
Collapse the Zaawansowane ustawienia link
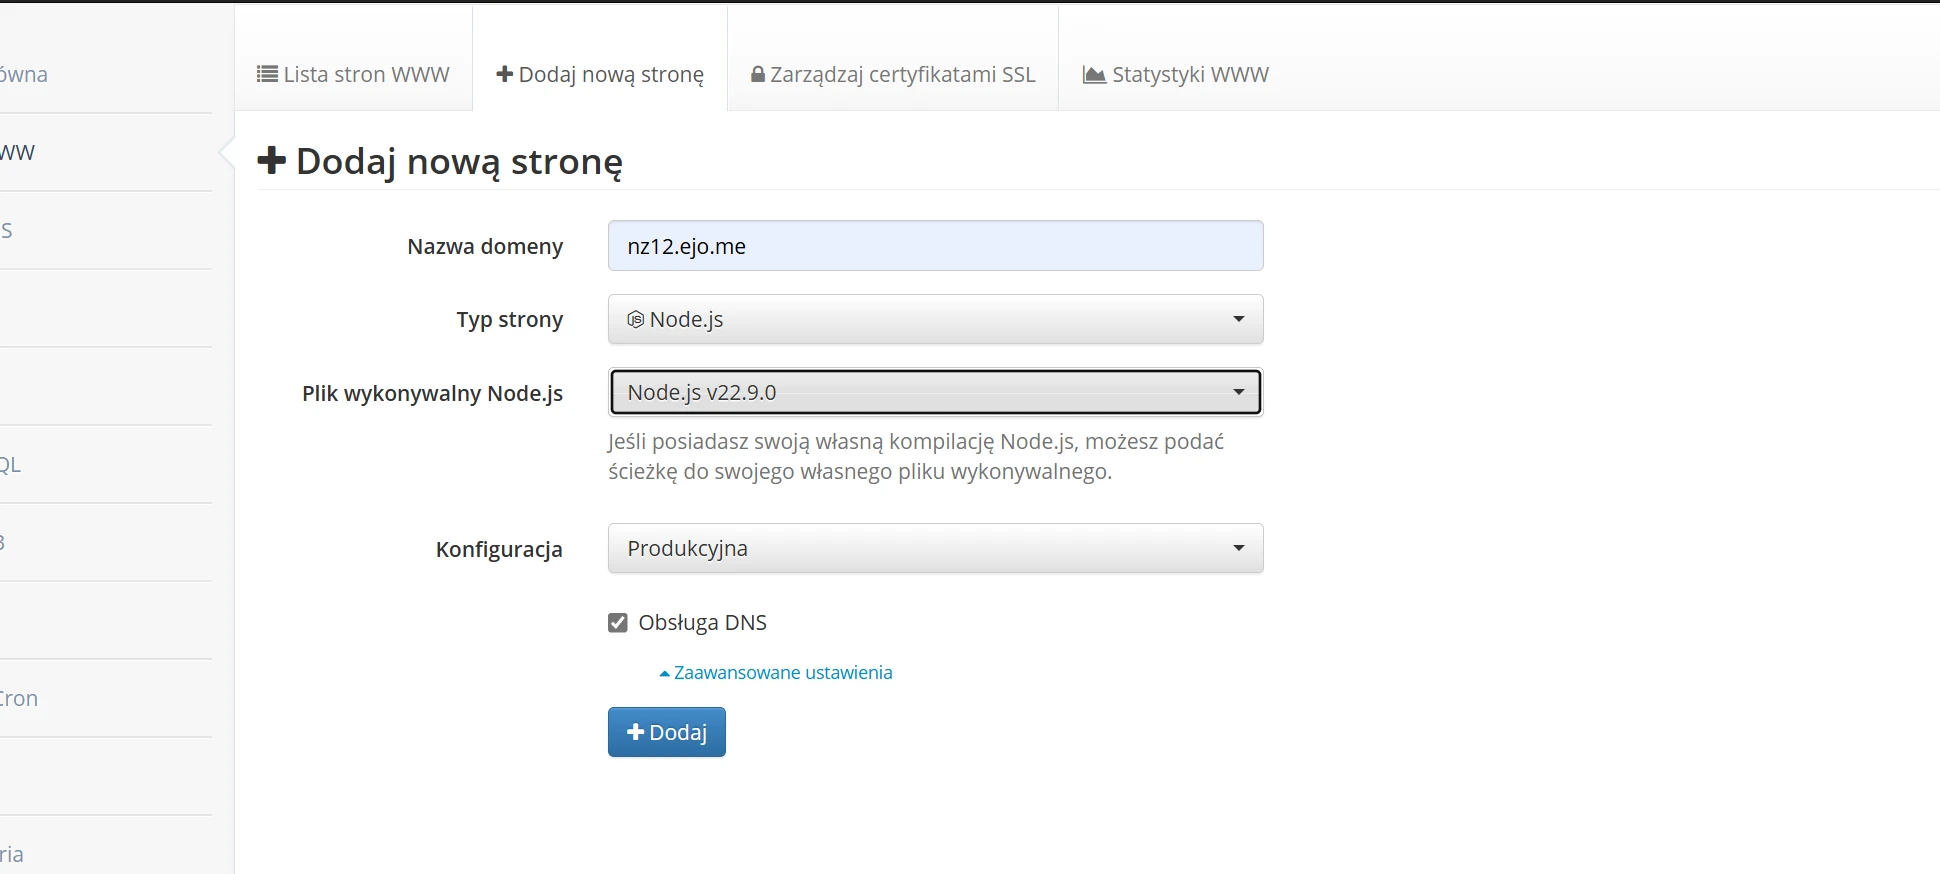(x=783, y=673)
